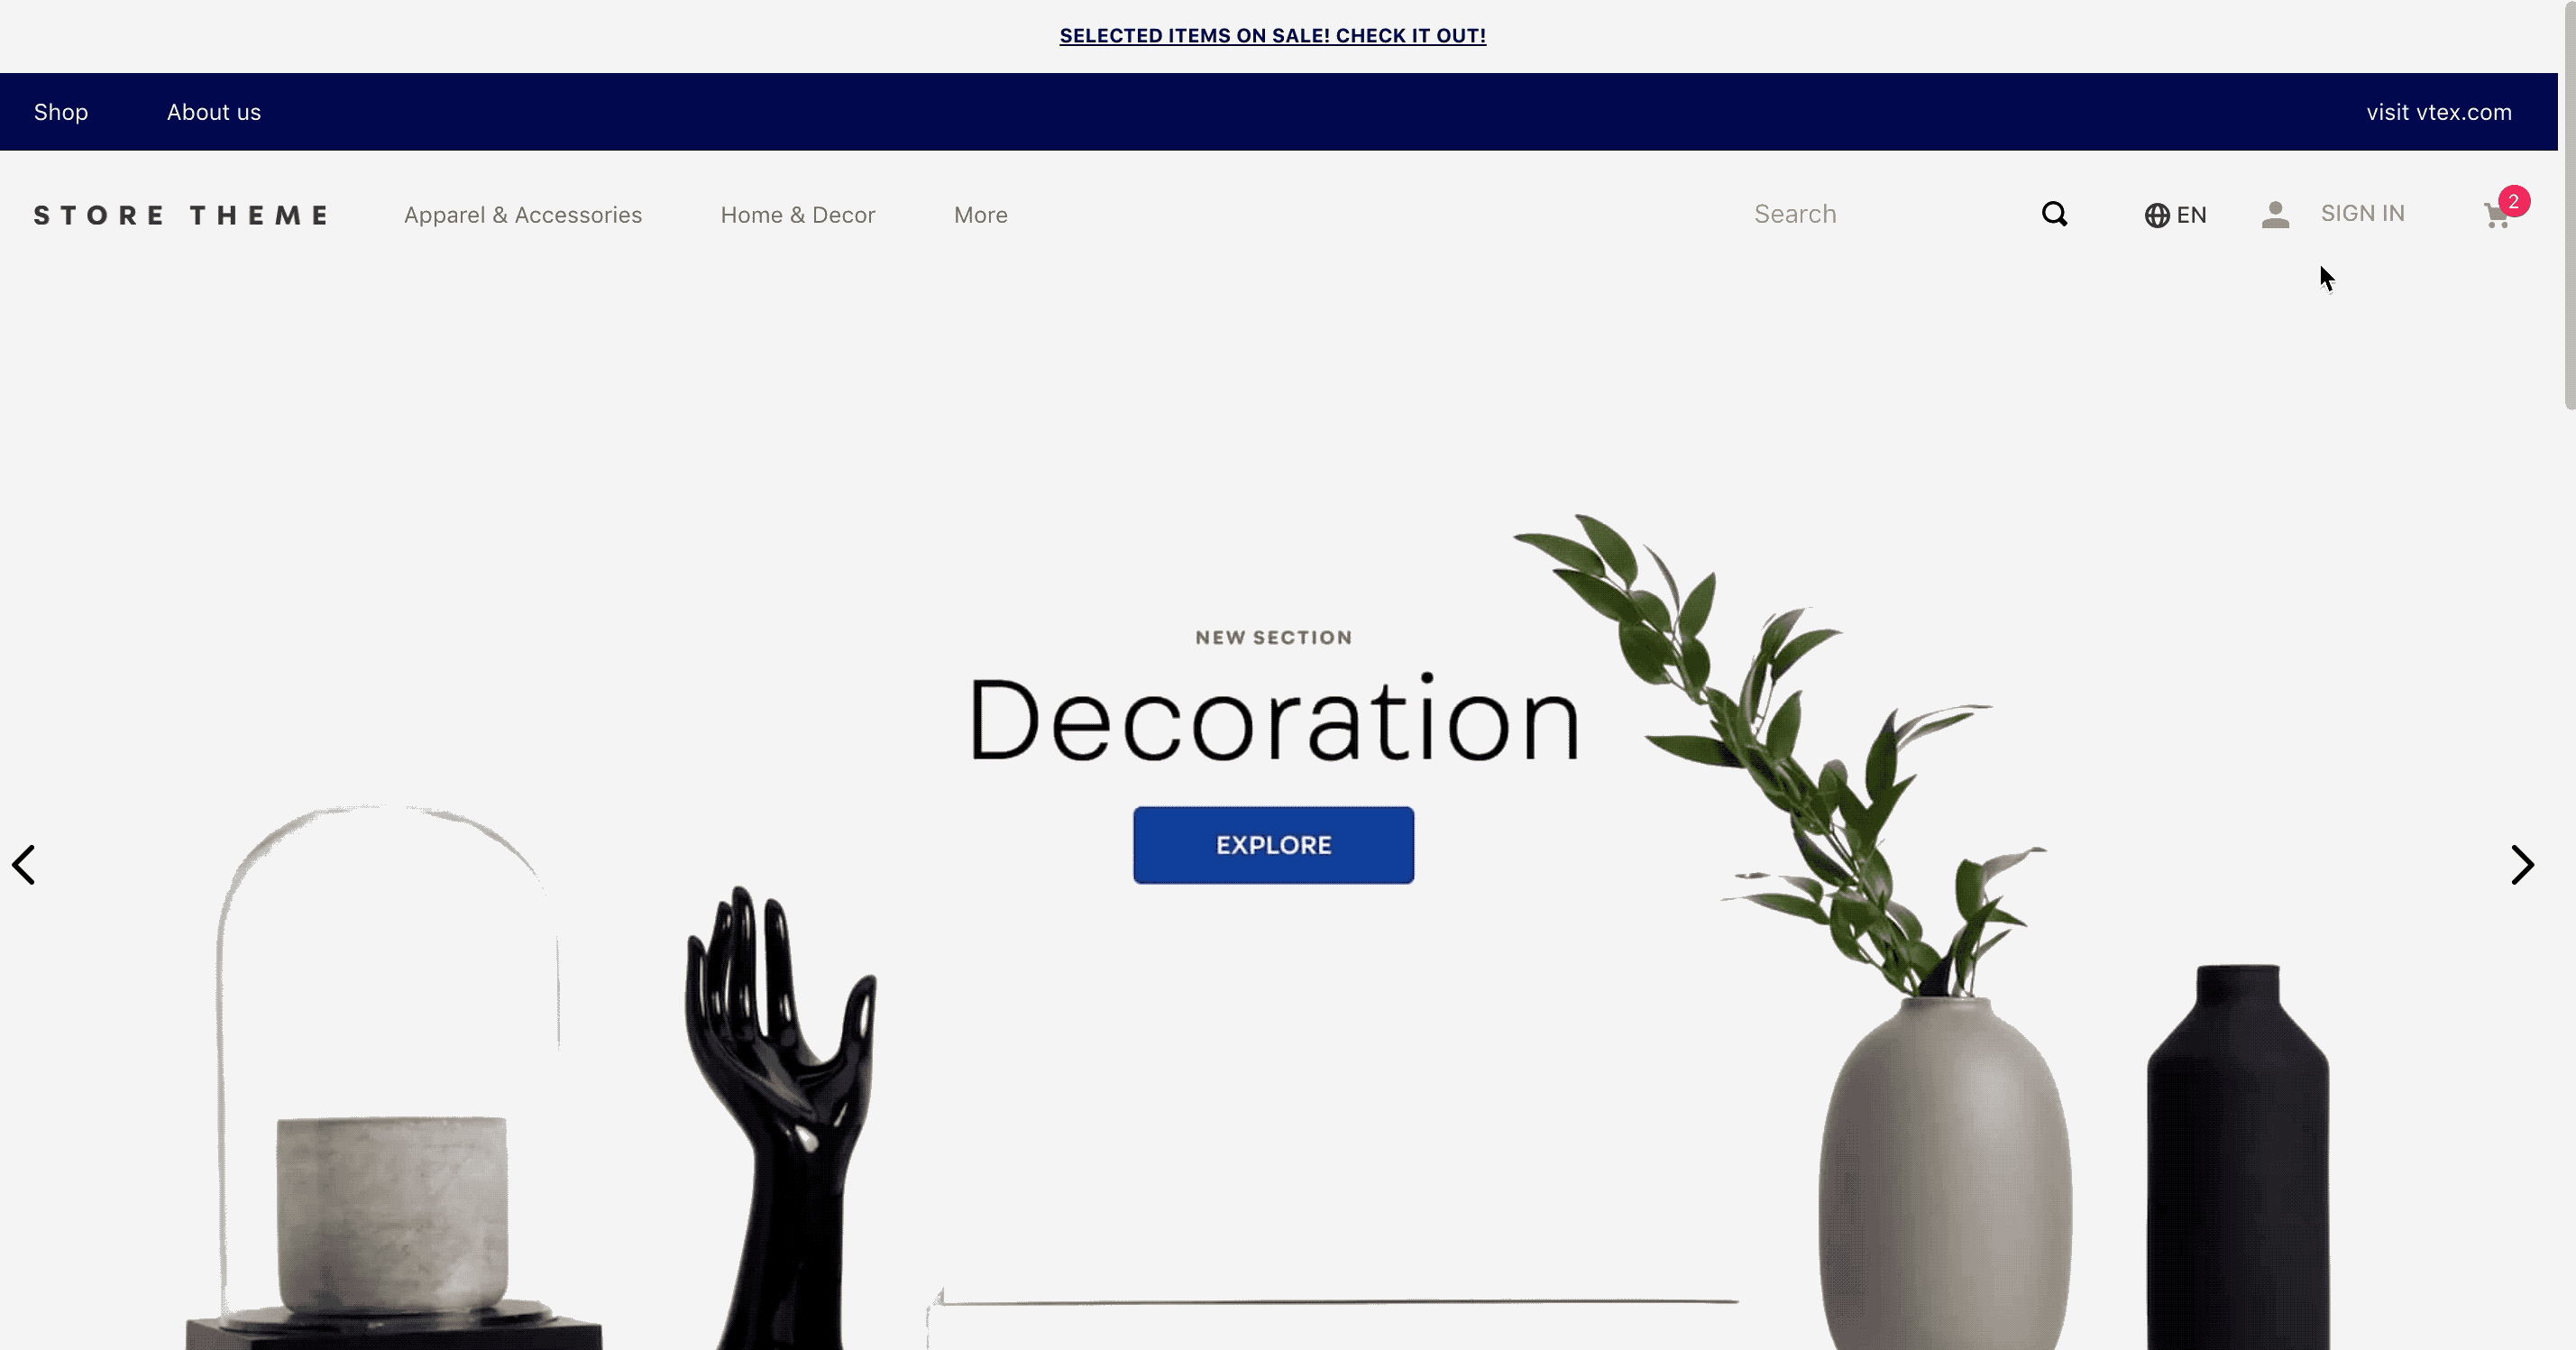The height and width of the screenshot is (1350, 2576).
Task: Click the EXPLORE decoration button
Action: coord(1272,846)
